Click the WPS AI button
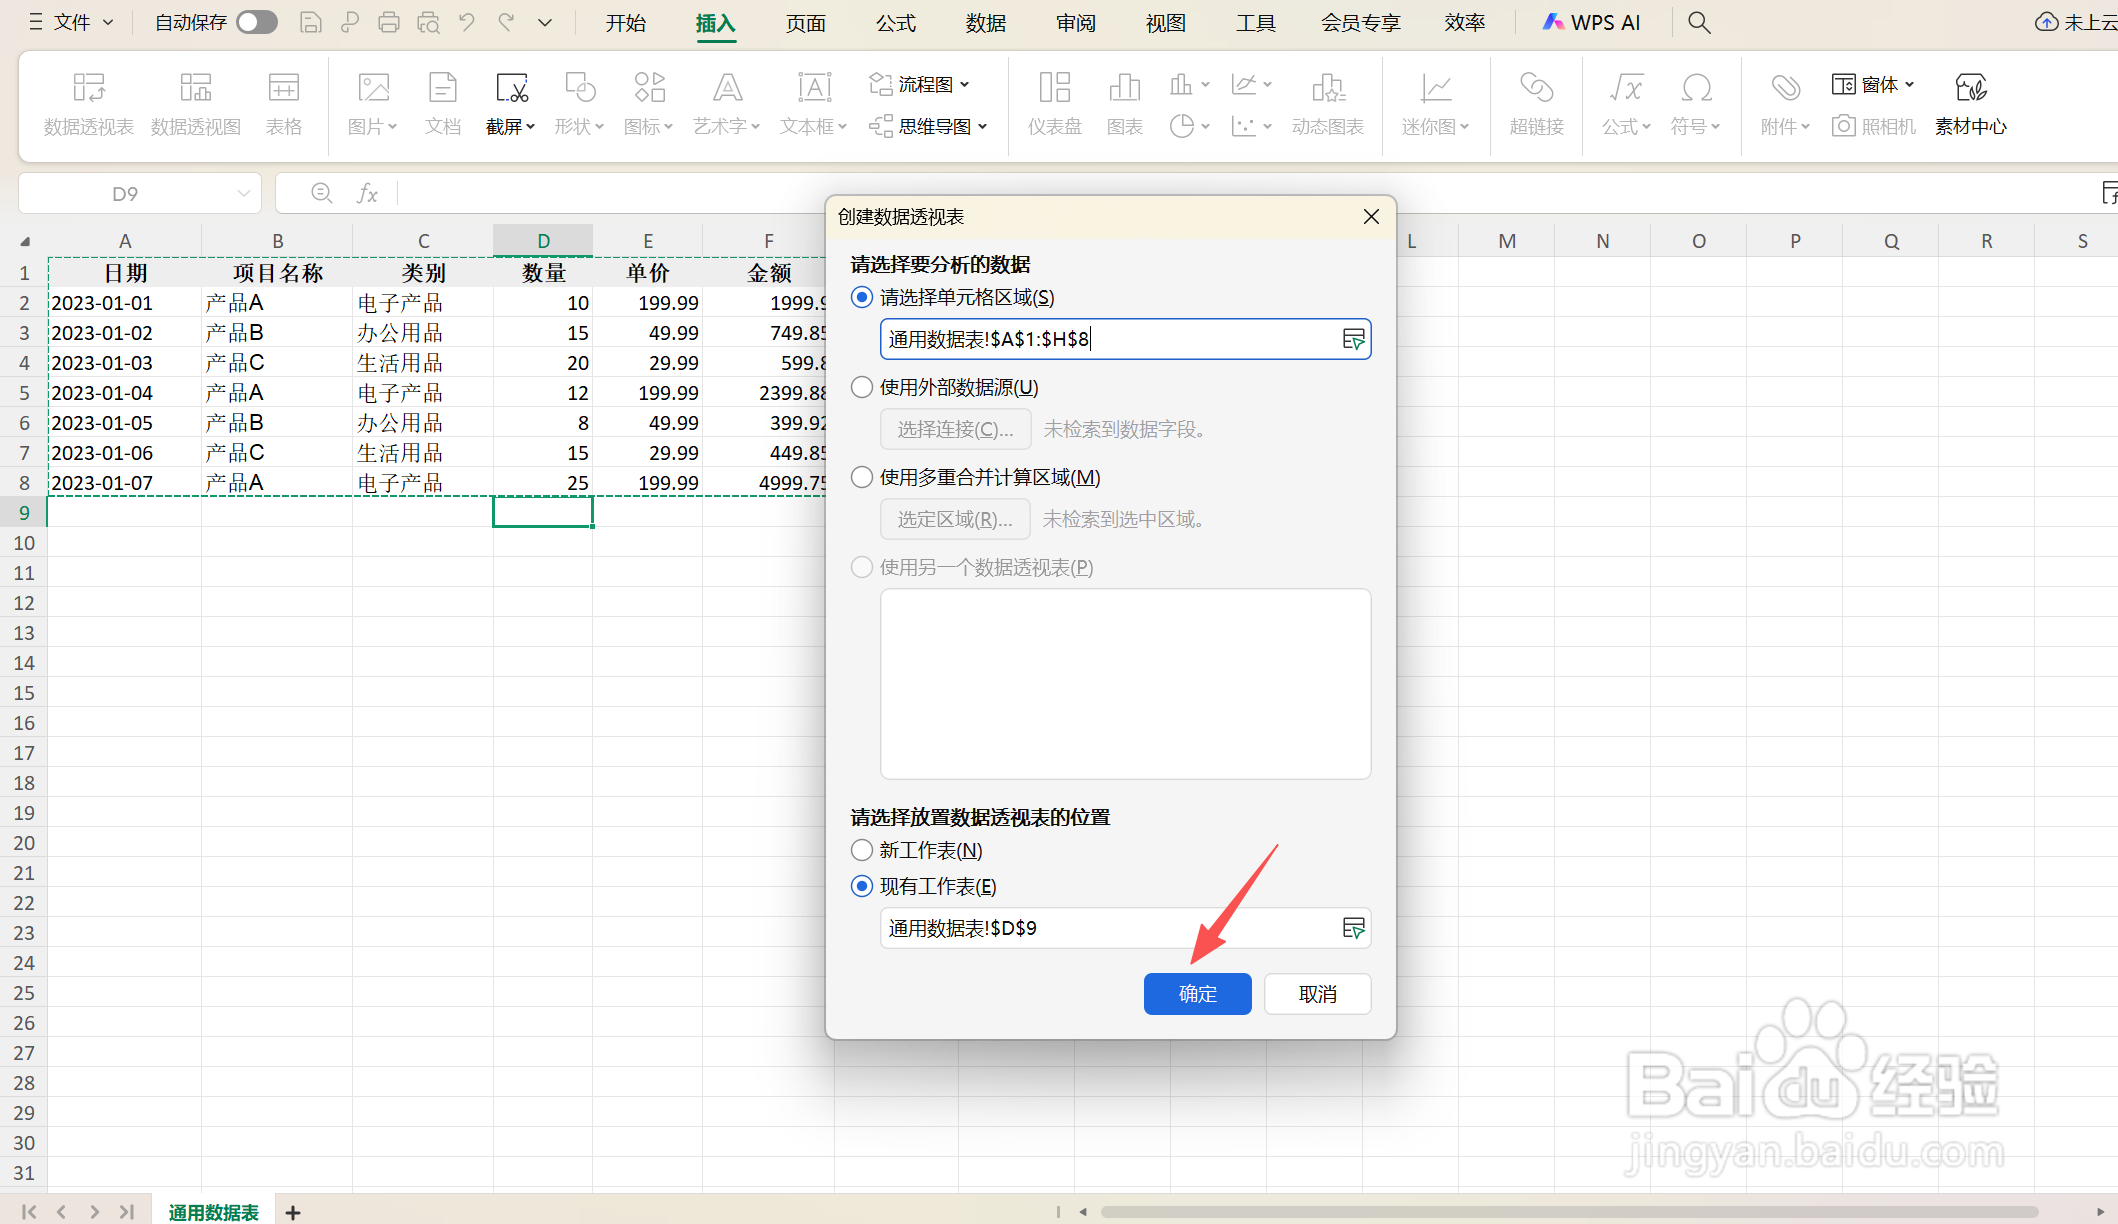 point(1591,21)
